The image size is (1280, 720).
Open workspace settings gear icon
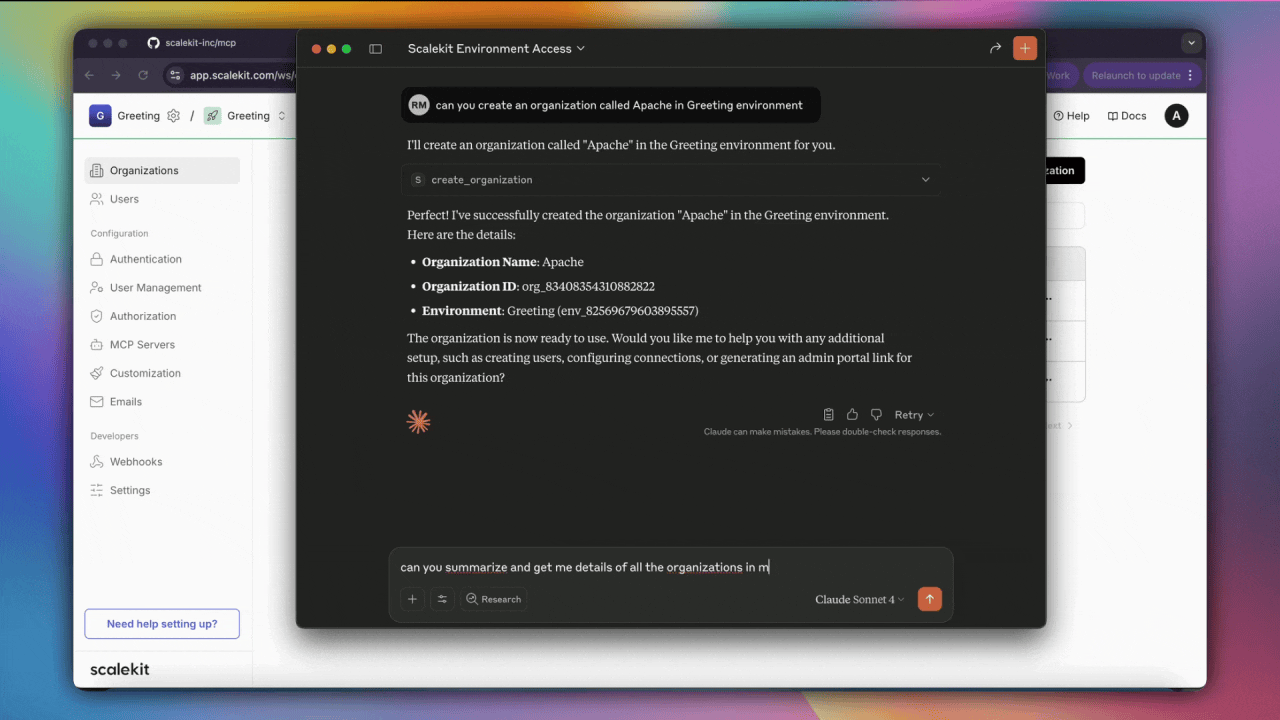173,116
